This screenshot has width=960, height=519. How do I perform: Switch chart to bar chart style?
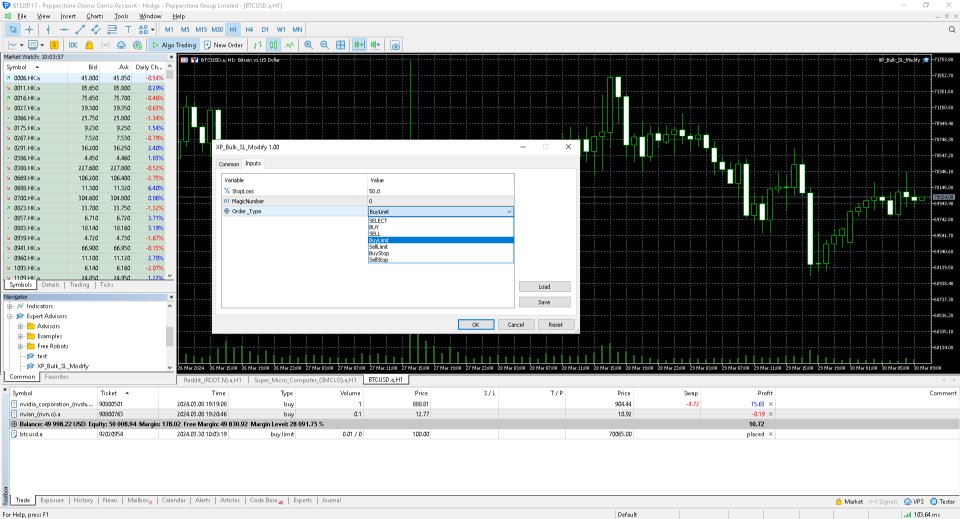pyautogui.click(x=258, y=45)
